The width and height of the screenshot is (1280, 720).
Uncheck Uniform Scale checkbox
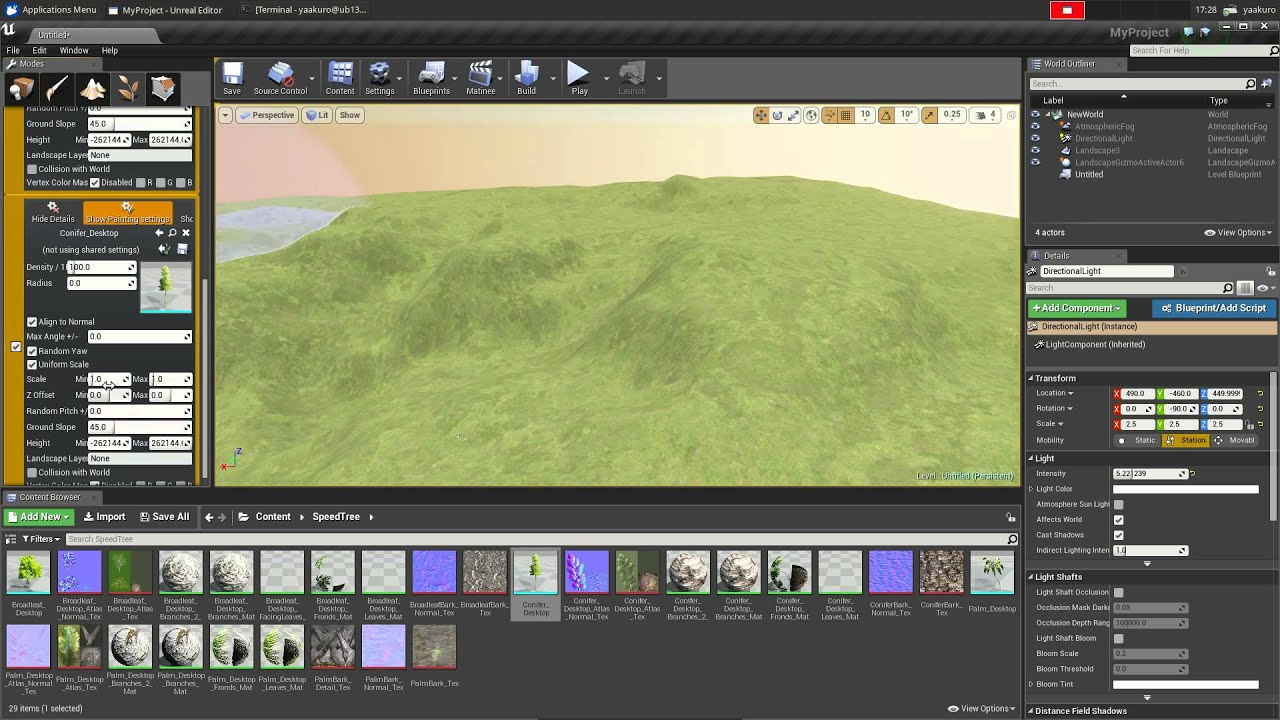point(32,364)
